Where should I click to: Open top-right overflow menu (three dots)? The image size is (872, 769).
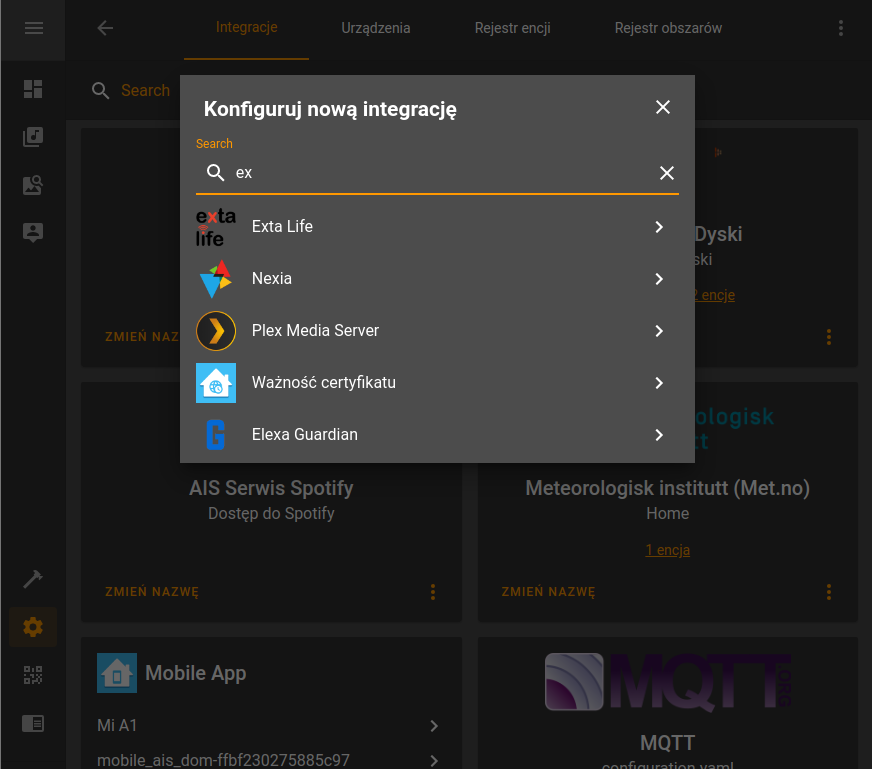[840, 28]
